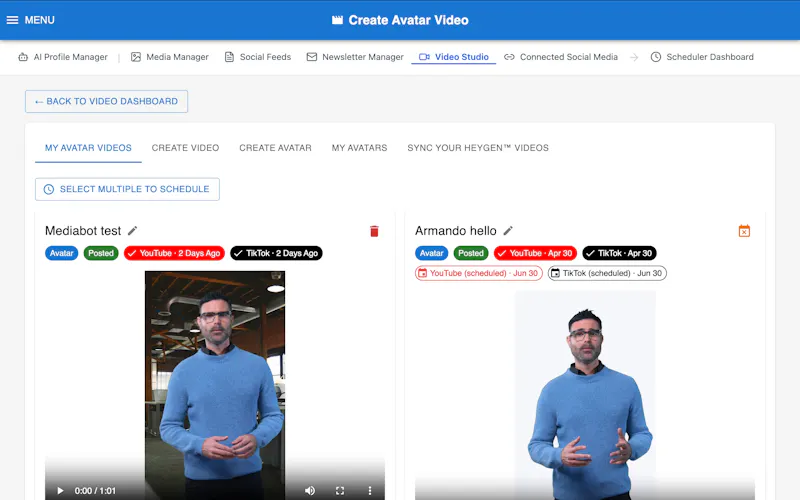The image size is (800, 500).
Task: Click the Armando hello video thumbnail
Action: (585, 395)
